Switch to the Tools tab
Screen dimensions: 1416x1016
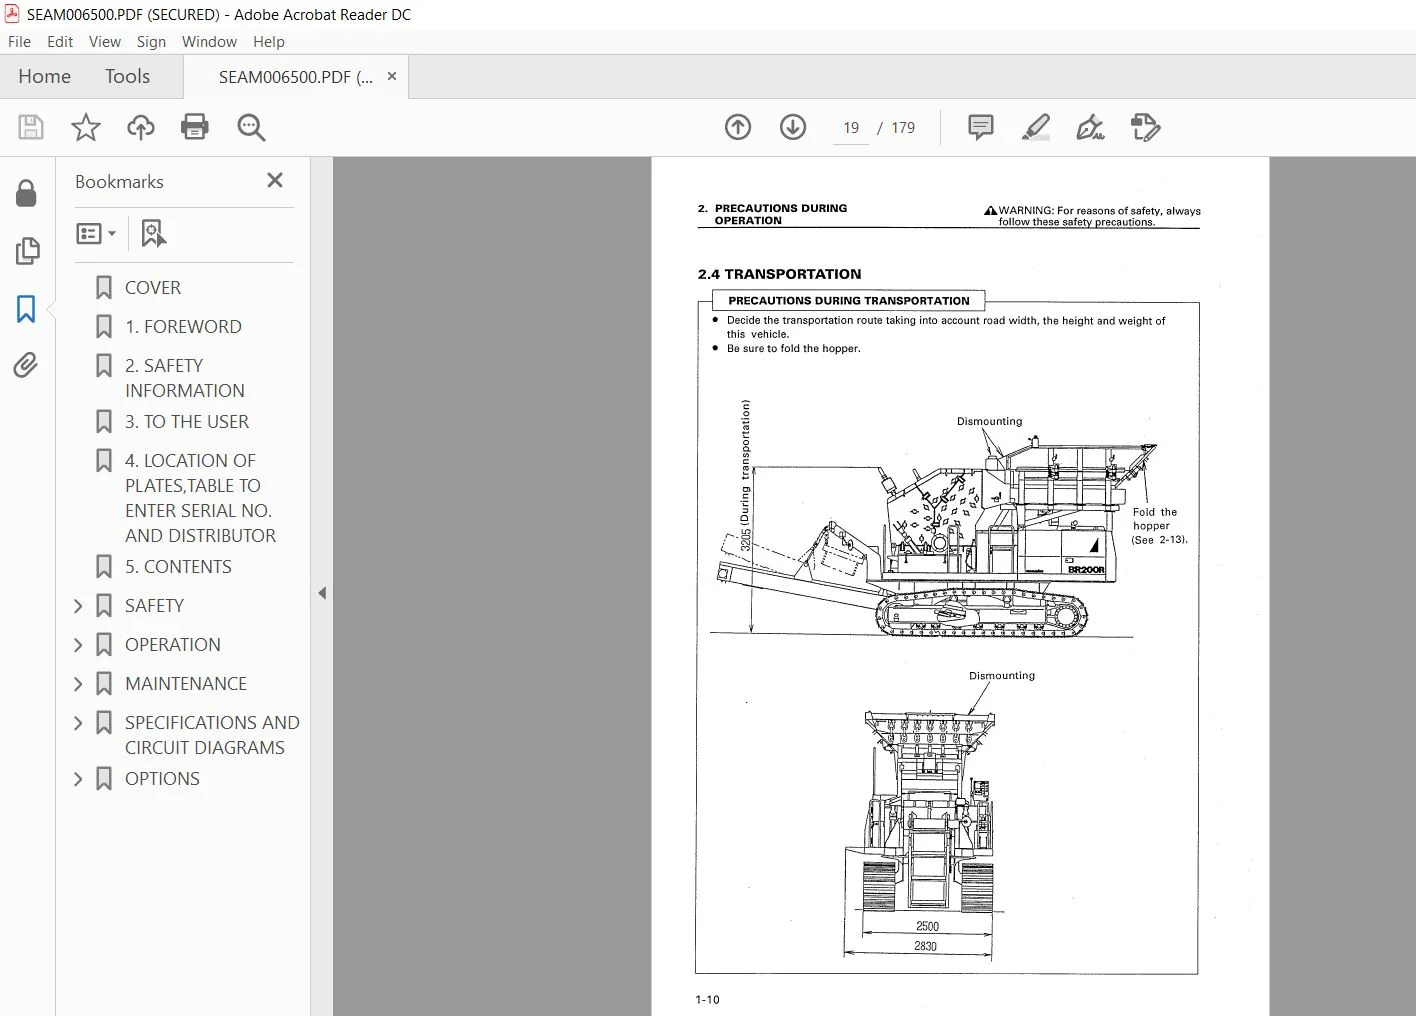(x=127, y=76)
